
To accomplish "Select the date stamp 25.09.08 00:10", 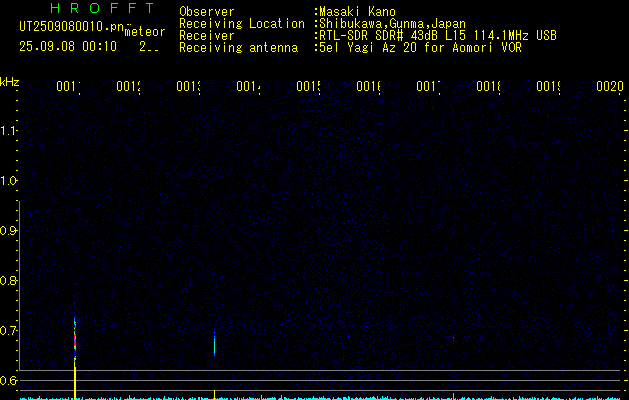I will 68,47.
